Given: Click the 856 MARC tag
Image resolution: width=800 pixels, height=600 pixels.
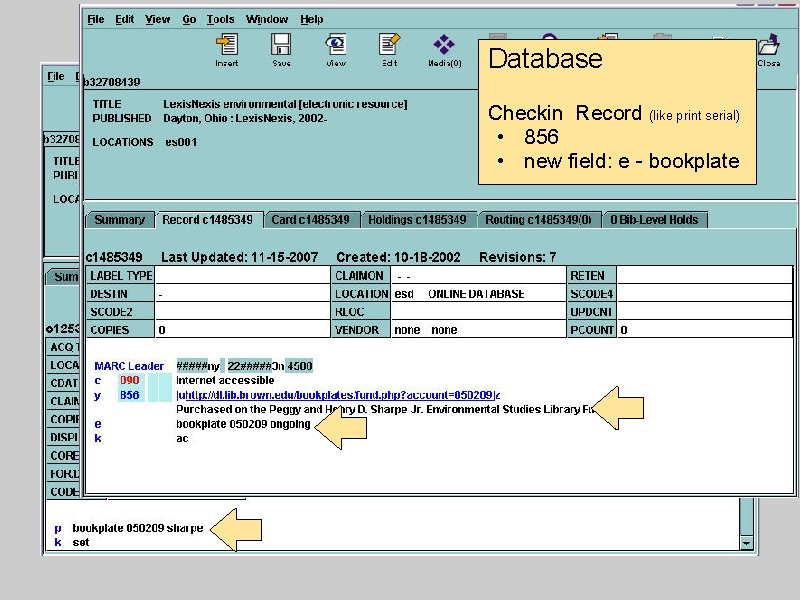Looking at the screenshot, I should pyautogui.click(x=130, y=395).
